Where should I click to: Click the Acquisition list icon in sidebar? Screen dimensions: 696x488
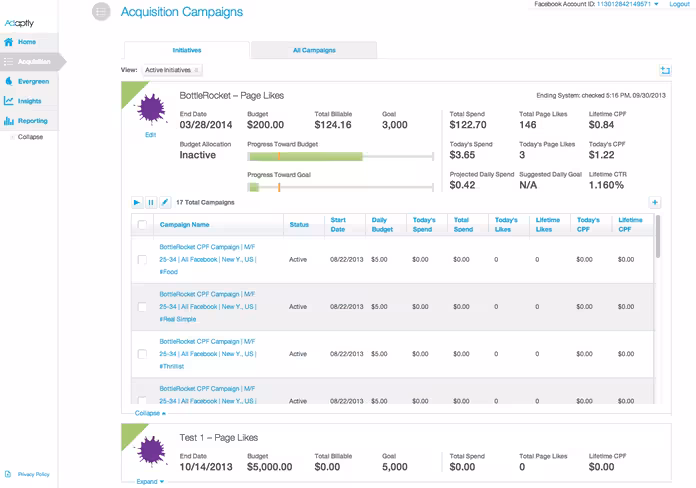8,62
